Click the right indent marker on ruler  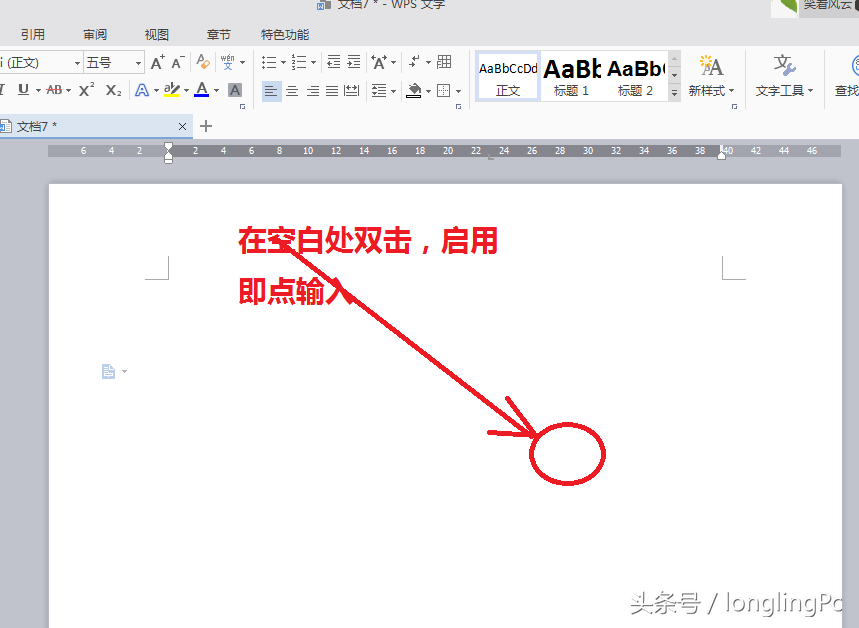(x=721, y=155)
